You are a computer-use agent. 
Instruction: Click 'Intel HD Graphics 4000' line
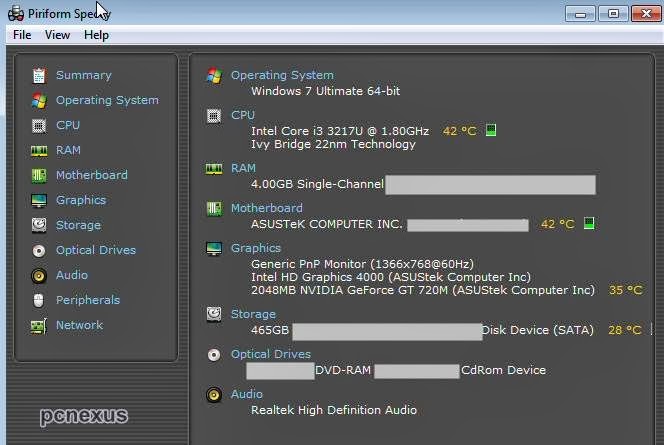pyautogui.click(x=391, y=277)
